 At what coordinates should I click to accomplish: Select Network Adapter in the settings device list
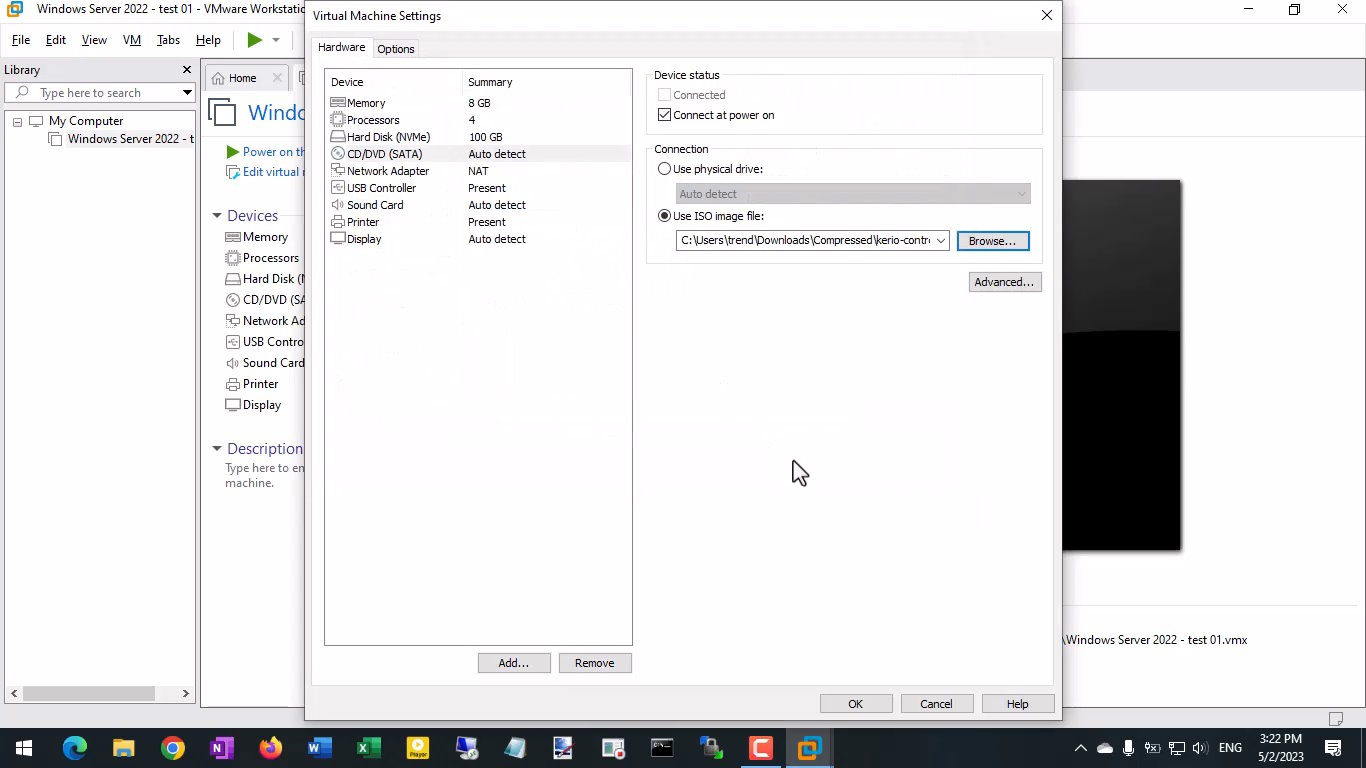[x=479, y=171]
